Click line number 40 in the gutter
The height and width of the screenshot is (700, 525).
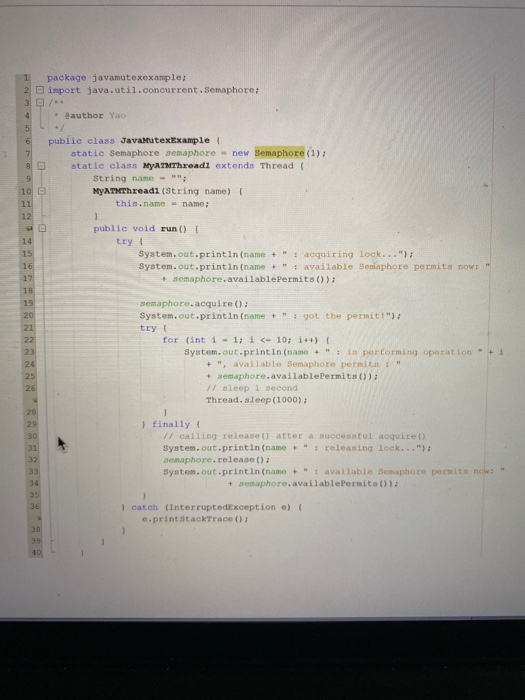point(36,553)
